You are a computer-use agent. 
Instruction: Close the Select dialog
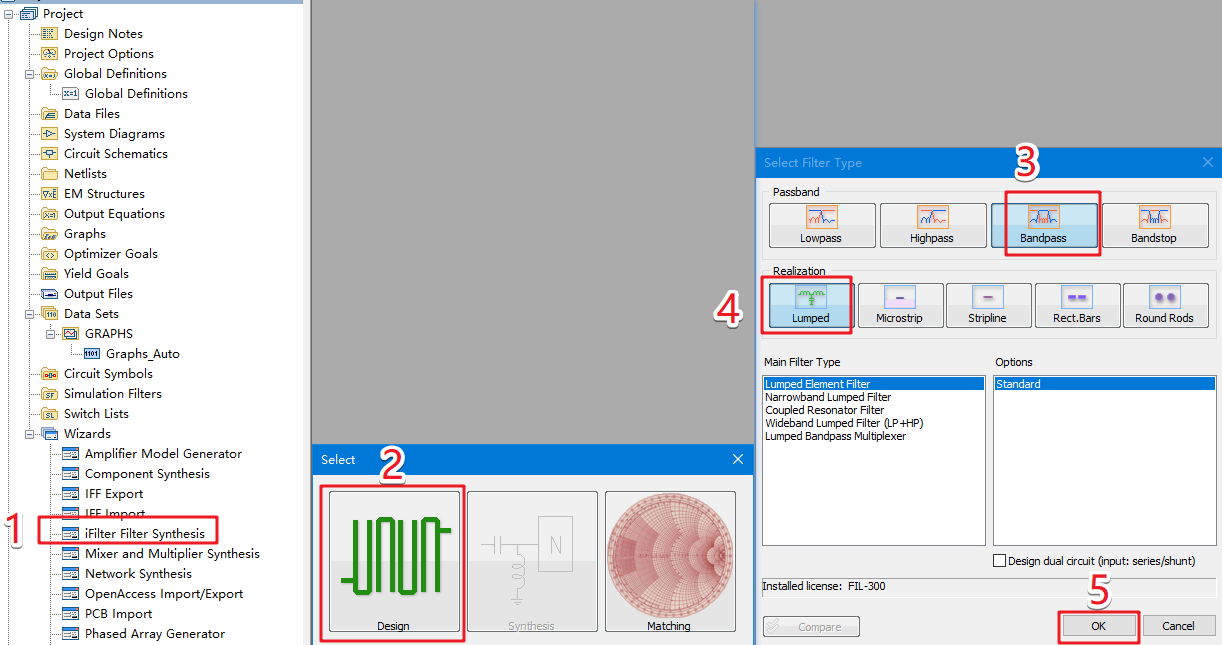pyautogui.click(x=738, y=460)
